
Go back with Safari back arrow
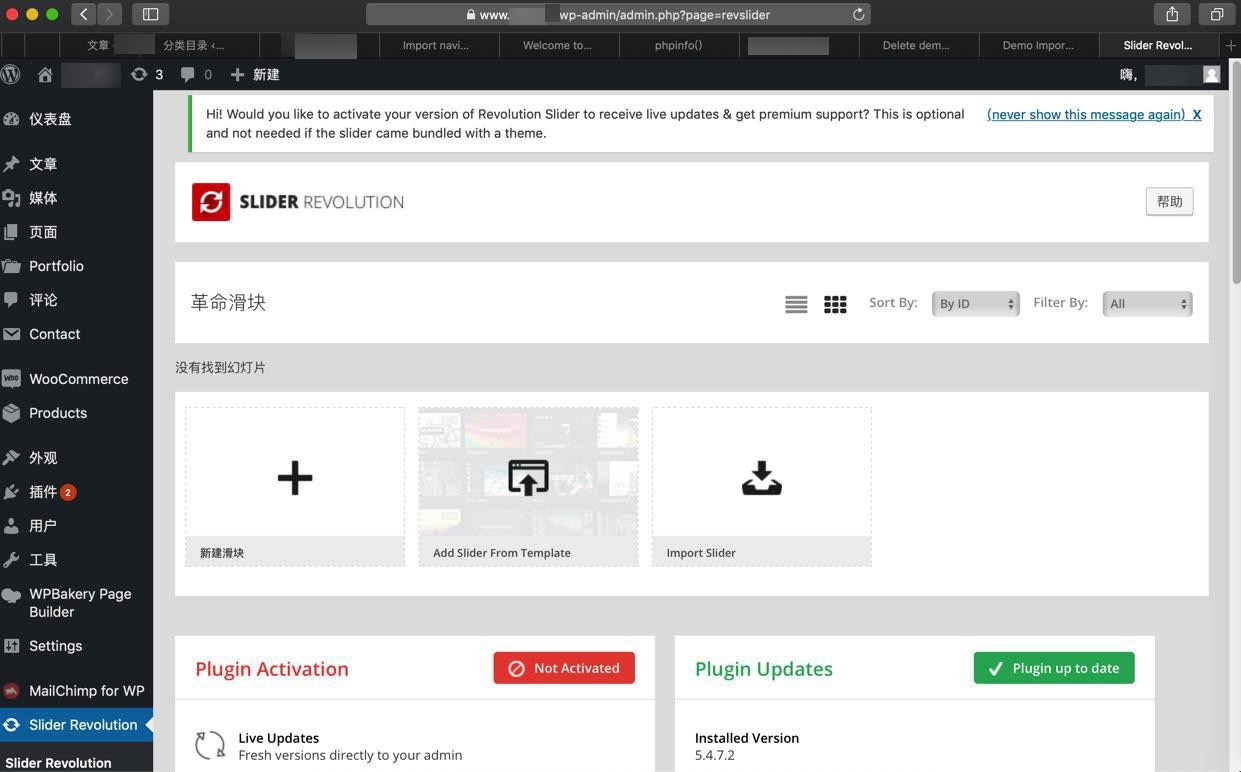(x=84, y=14)
